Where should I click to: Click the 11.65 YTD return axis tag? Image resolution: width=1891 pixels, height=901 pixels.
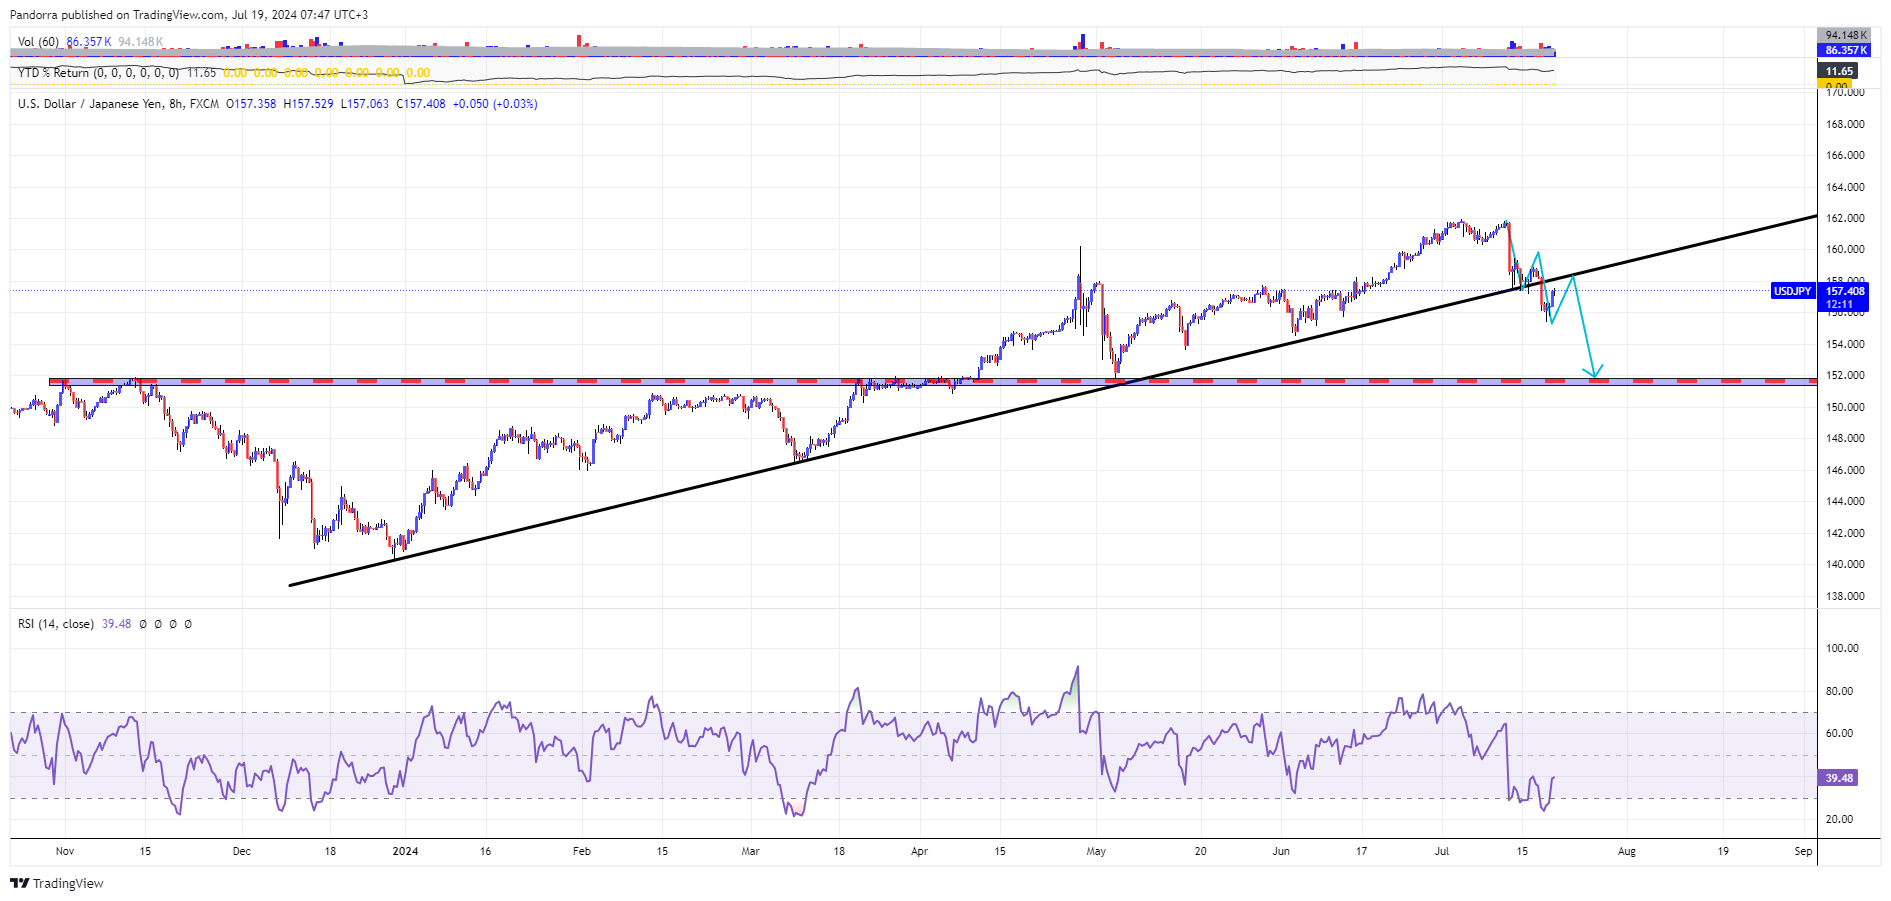click(1839, 71)
